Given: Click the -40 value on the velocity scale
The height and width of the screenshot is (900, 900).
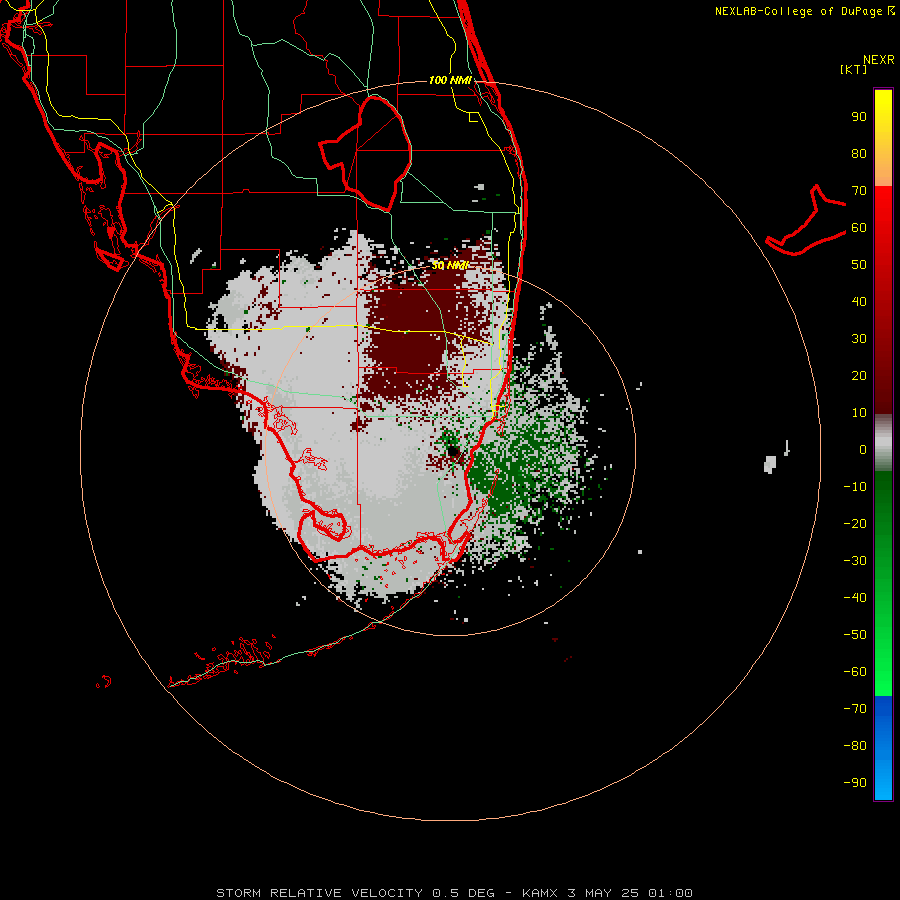Looking at the screenshot, I should [855, 598].
